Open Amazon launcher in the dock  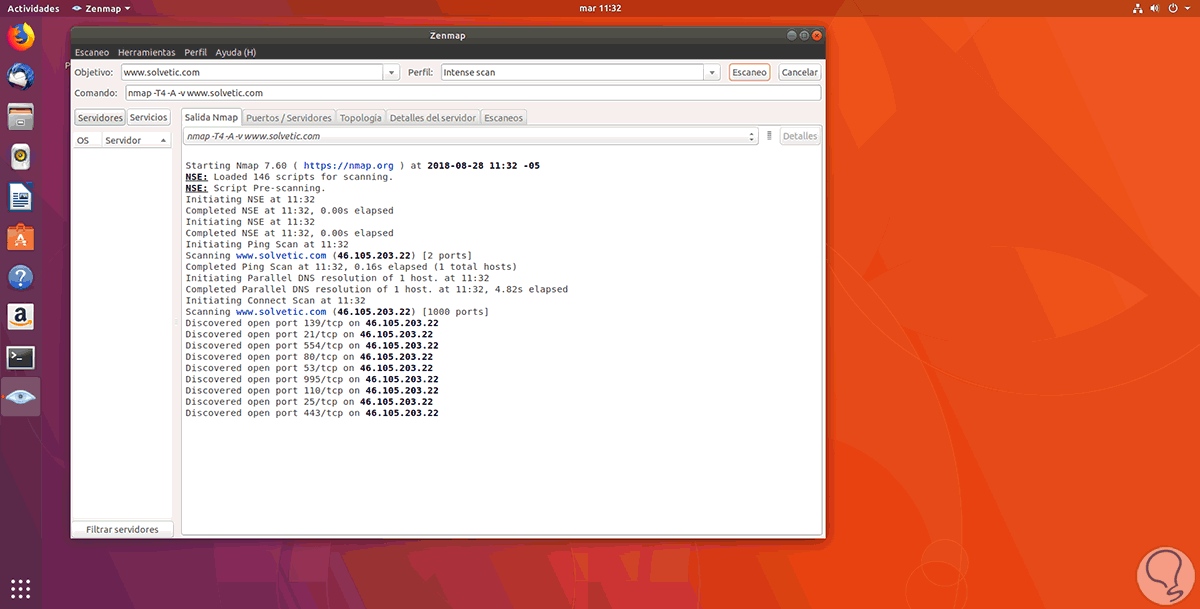point(21,317)
